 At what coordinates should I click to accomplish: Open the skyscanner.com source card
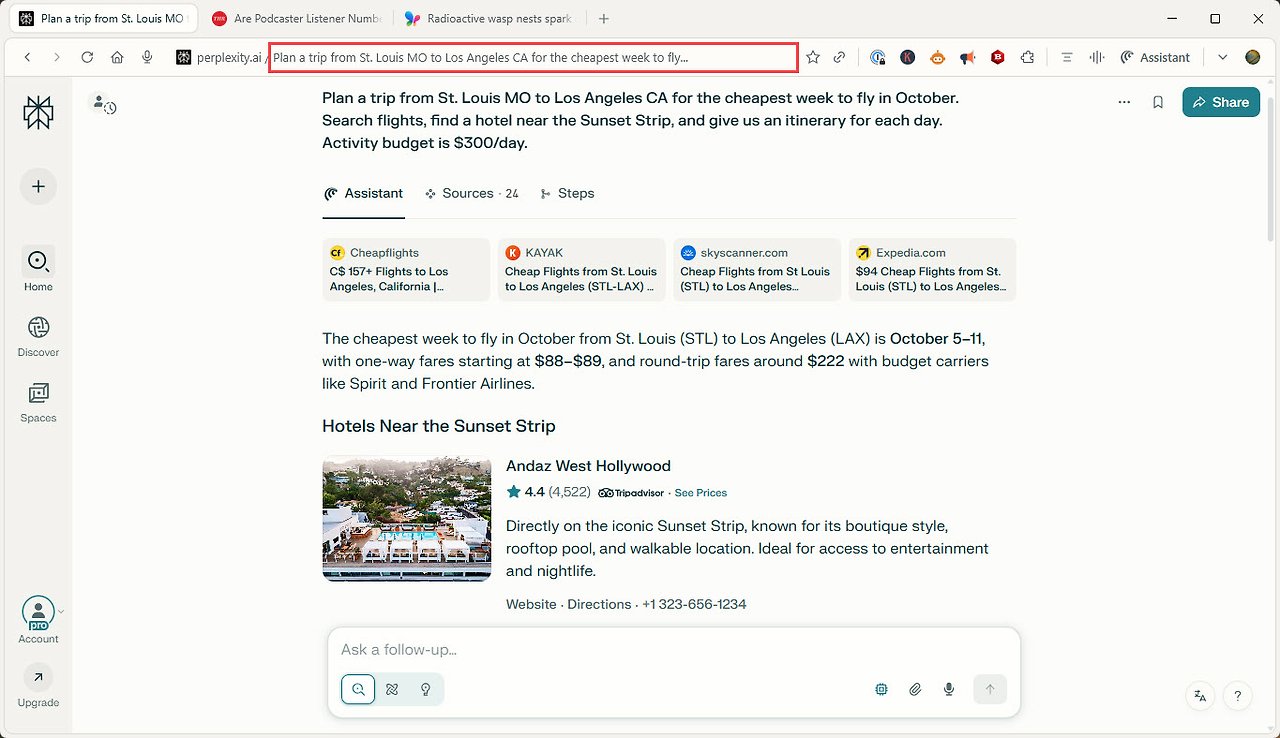pyautogui.click(x=757, y=269)
